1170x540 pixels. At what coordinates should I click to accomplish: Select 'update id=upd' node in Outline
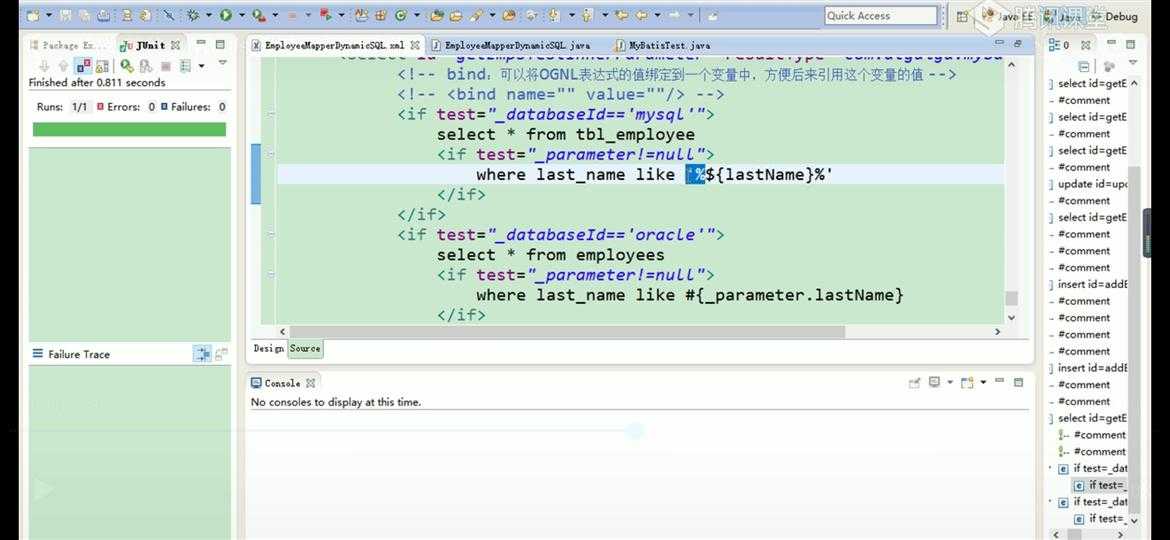click(x=1092, y=184)
